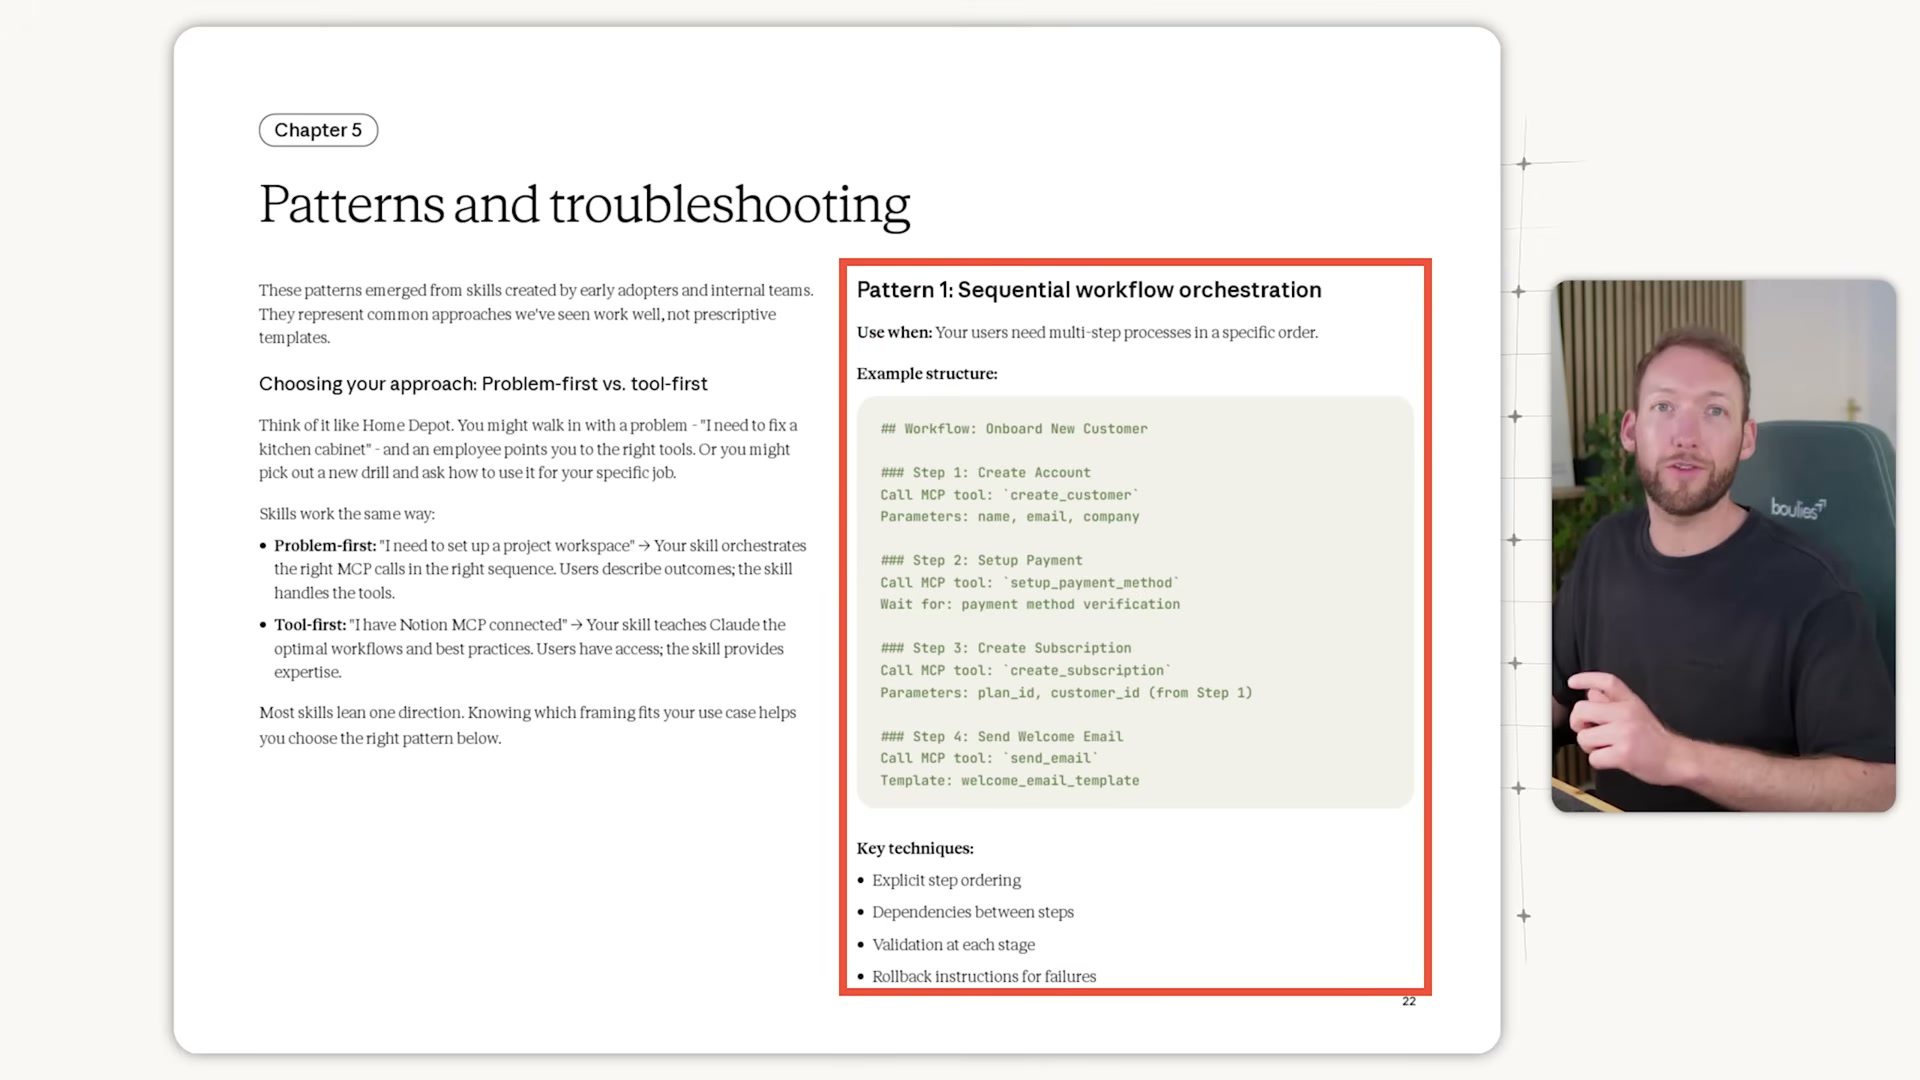Click the bold 'Problem-first:' bullet label
The width and height of the screenshot is (1920, 1080).
(x=325, y=545)
